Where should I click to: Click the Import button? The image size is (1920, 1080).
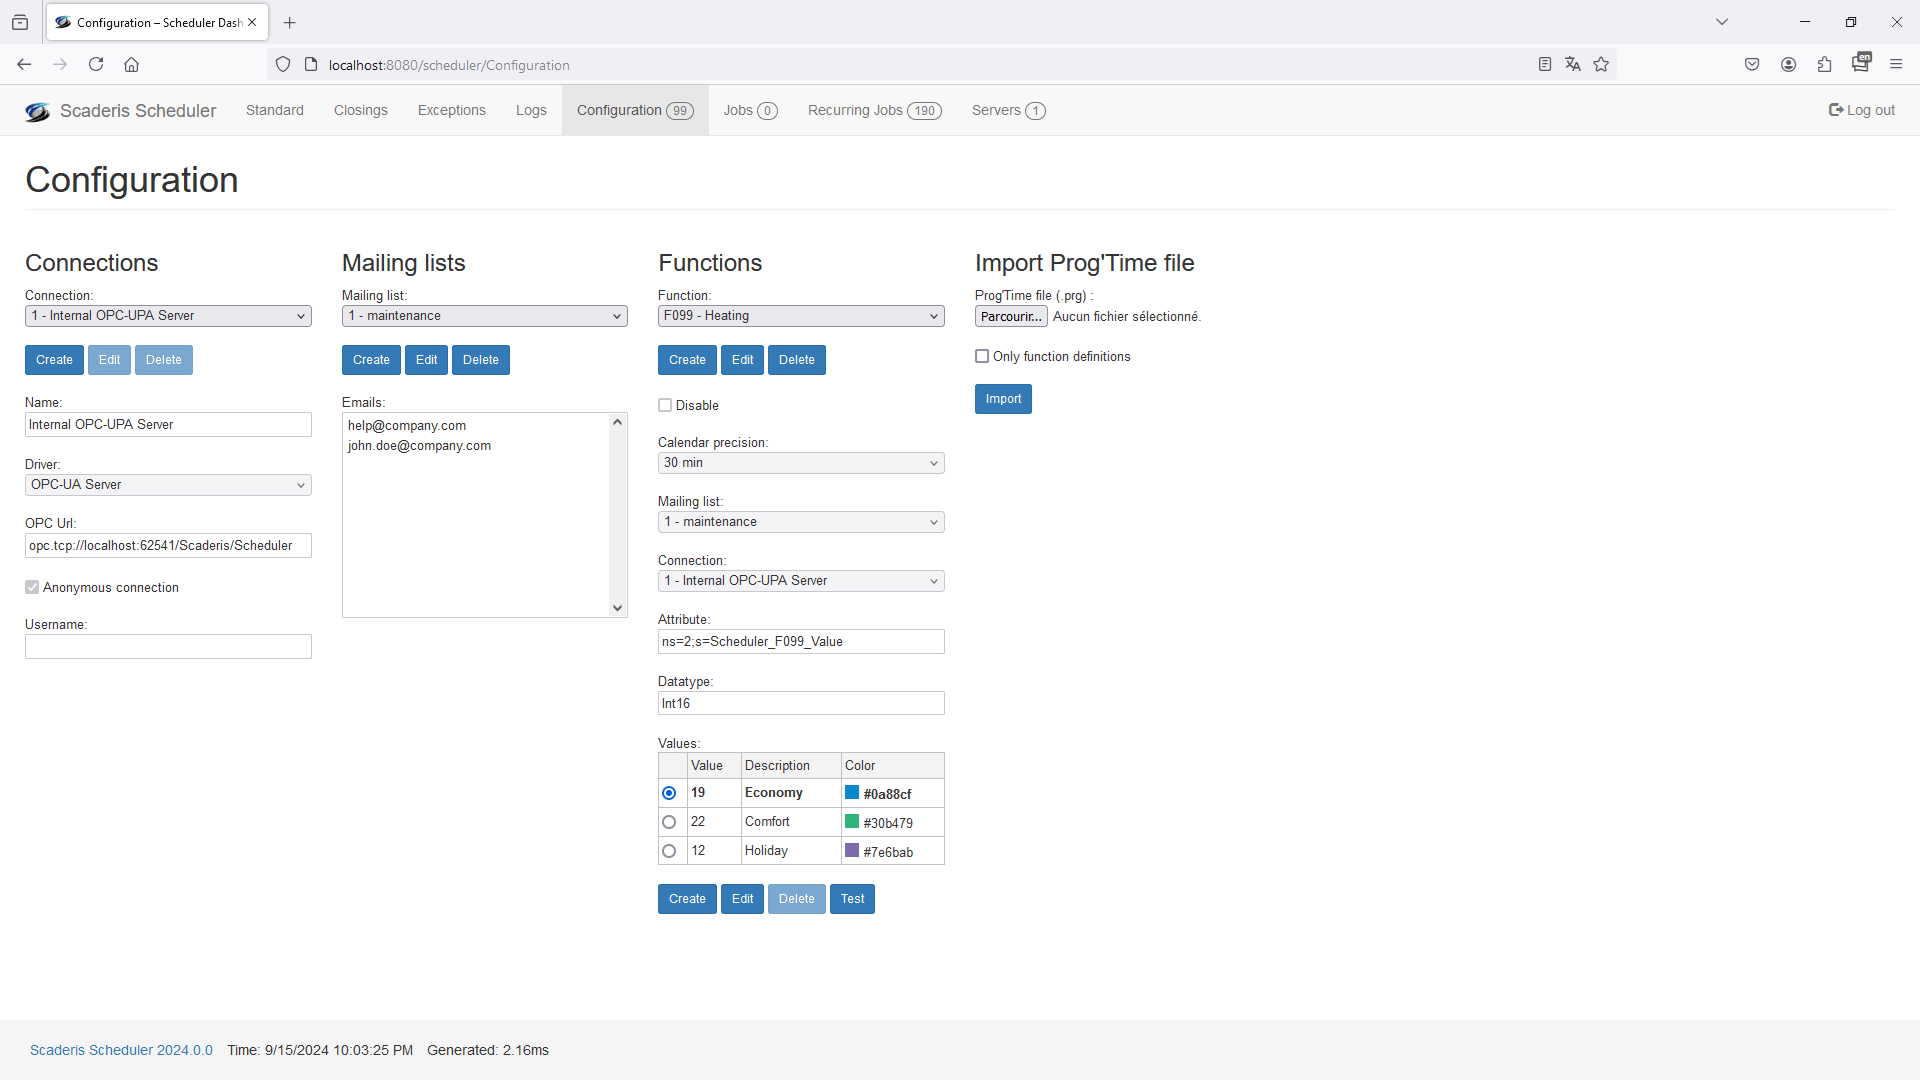(x=1003, y=399)
